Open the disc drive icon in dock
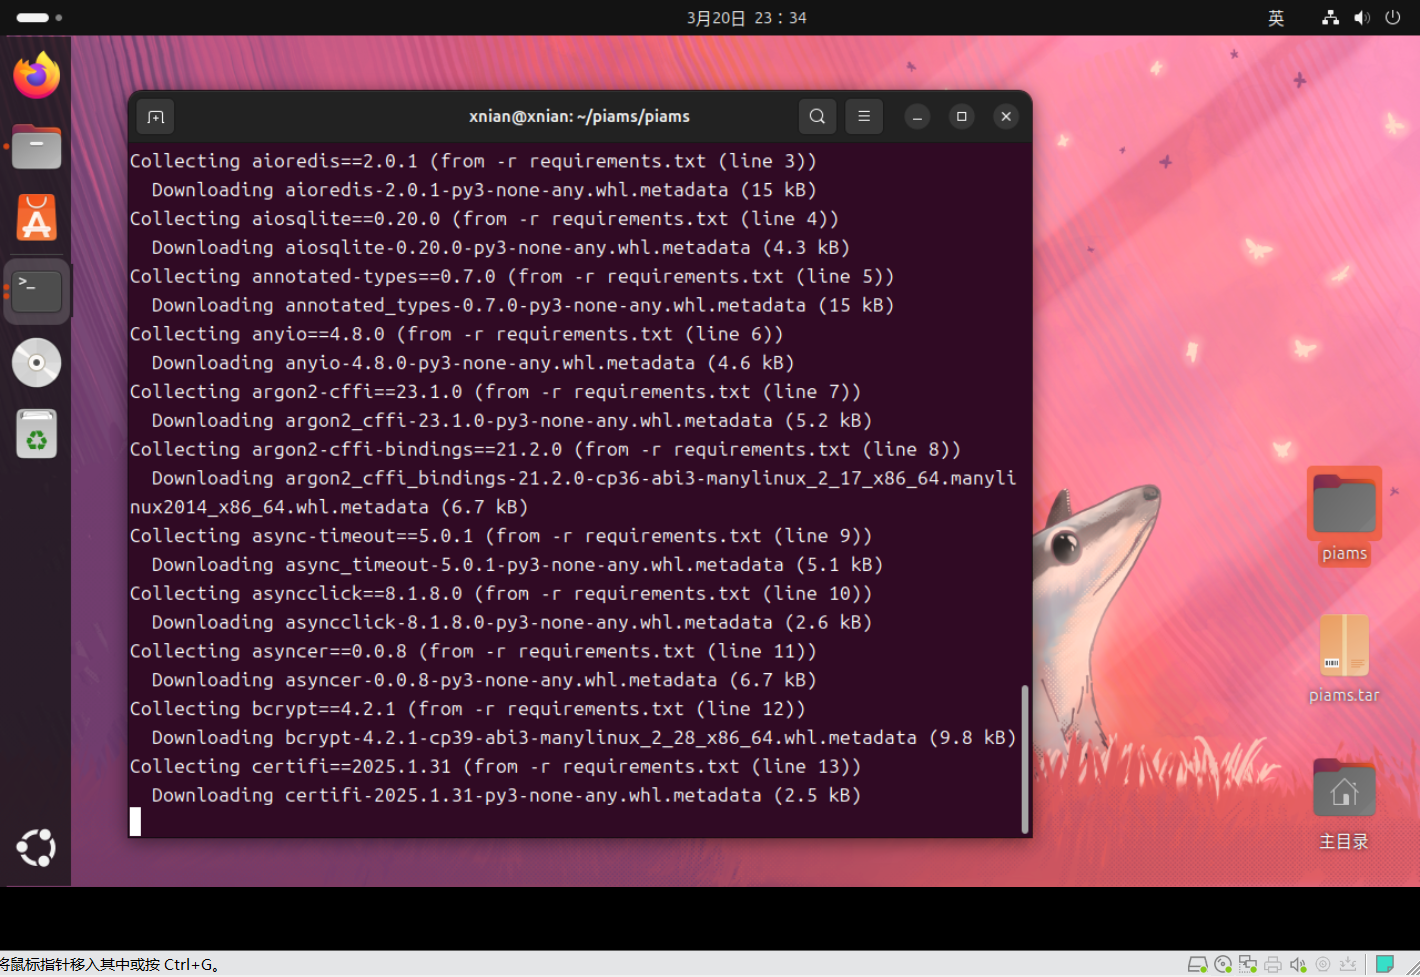The image size is (1420, 977). click(x=37, y=363)
